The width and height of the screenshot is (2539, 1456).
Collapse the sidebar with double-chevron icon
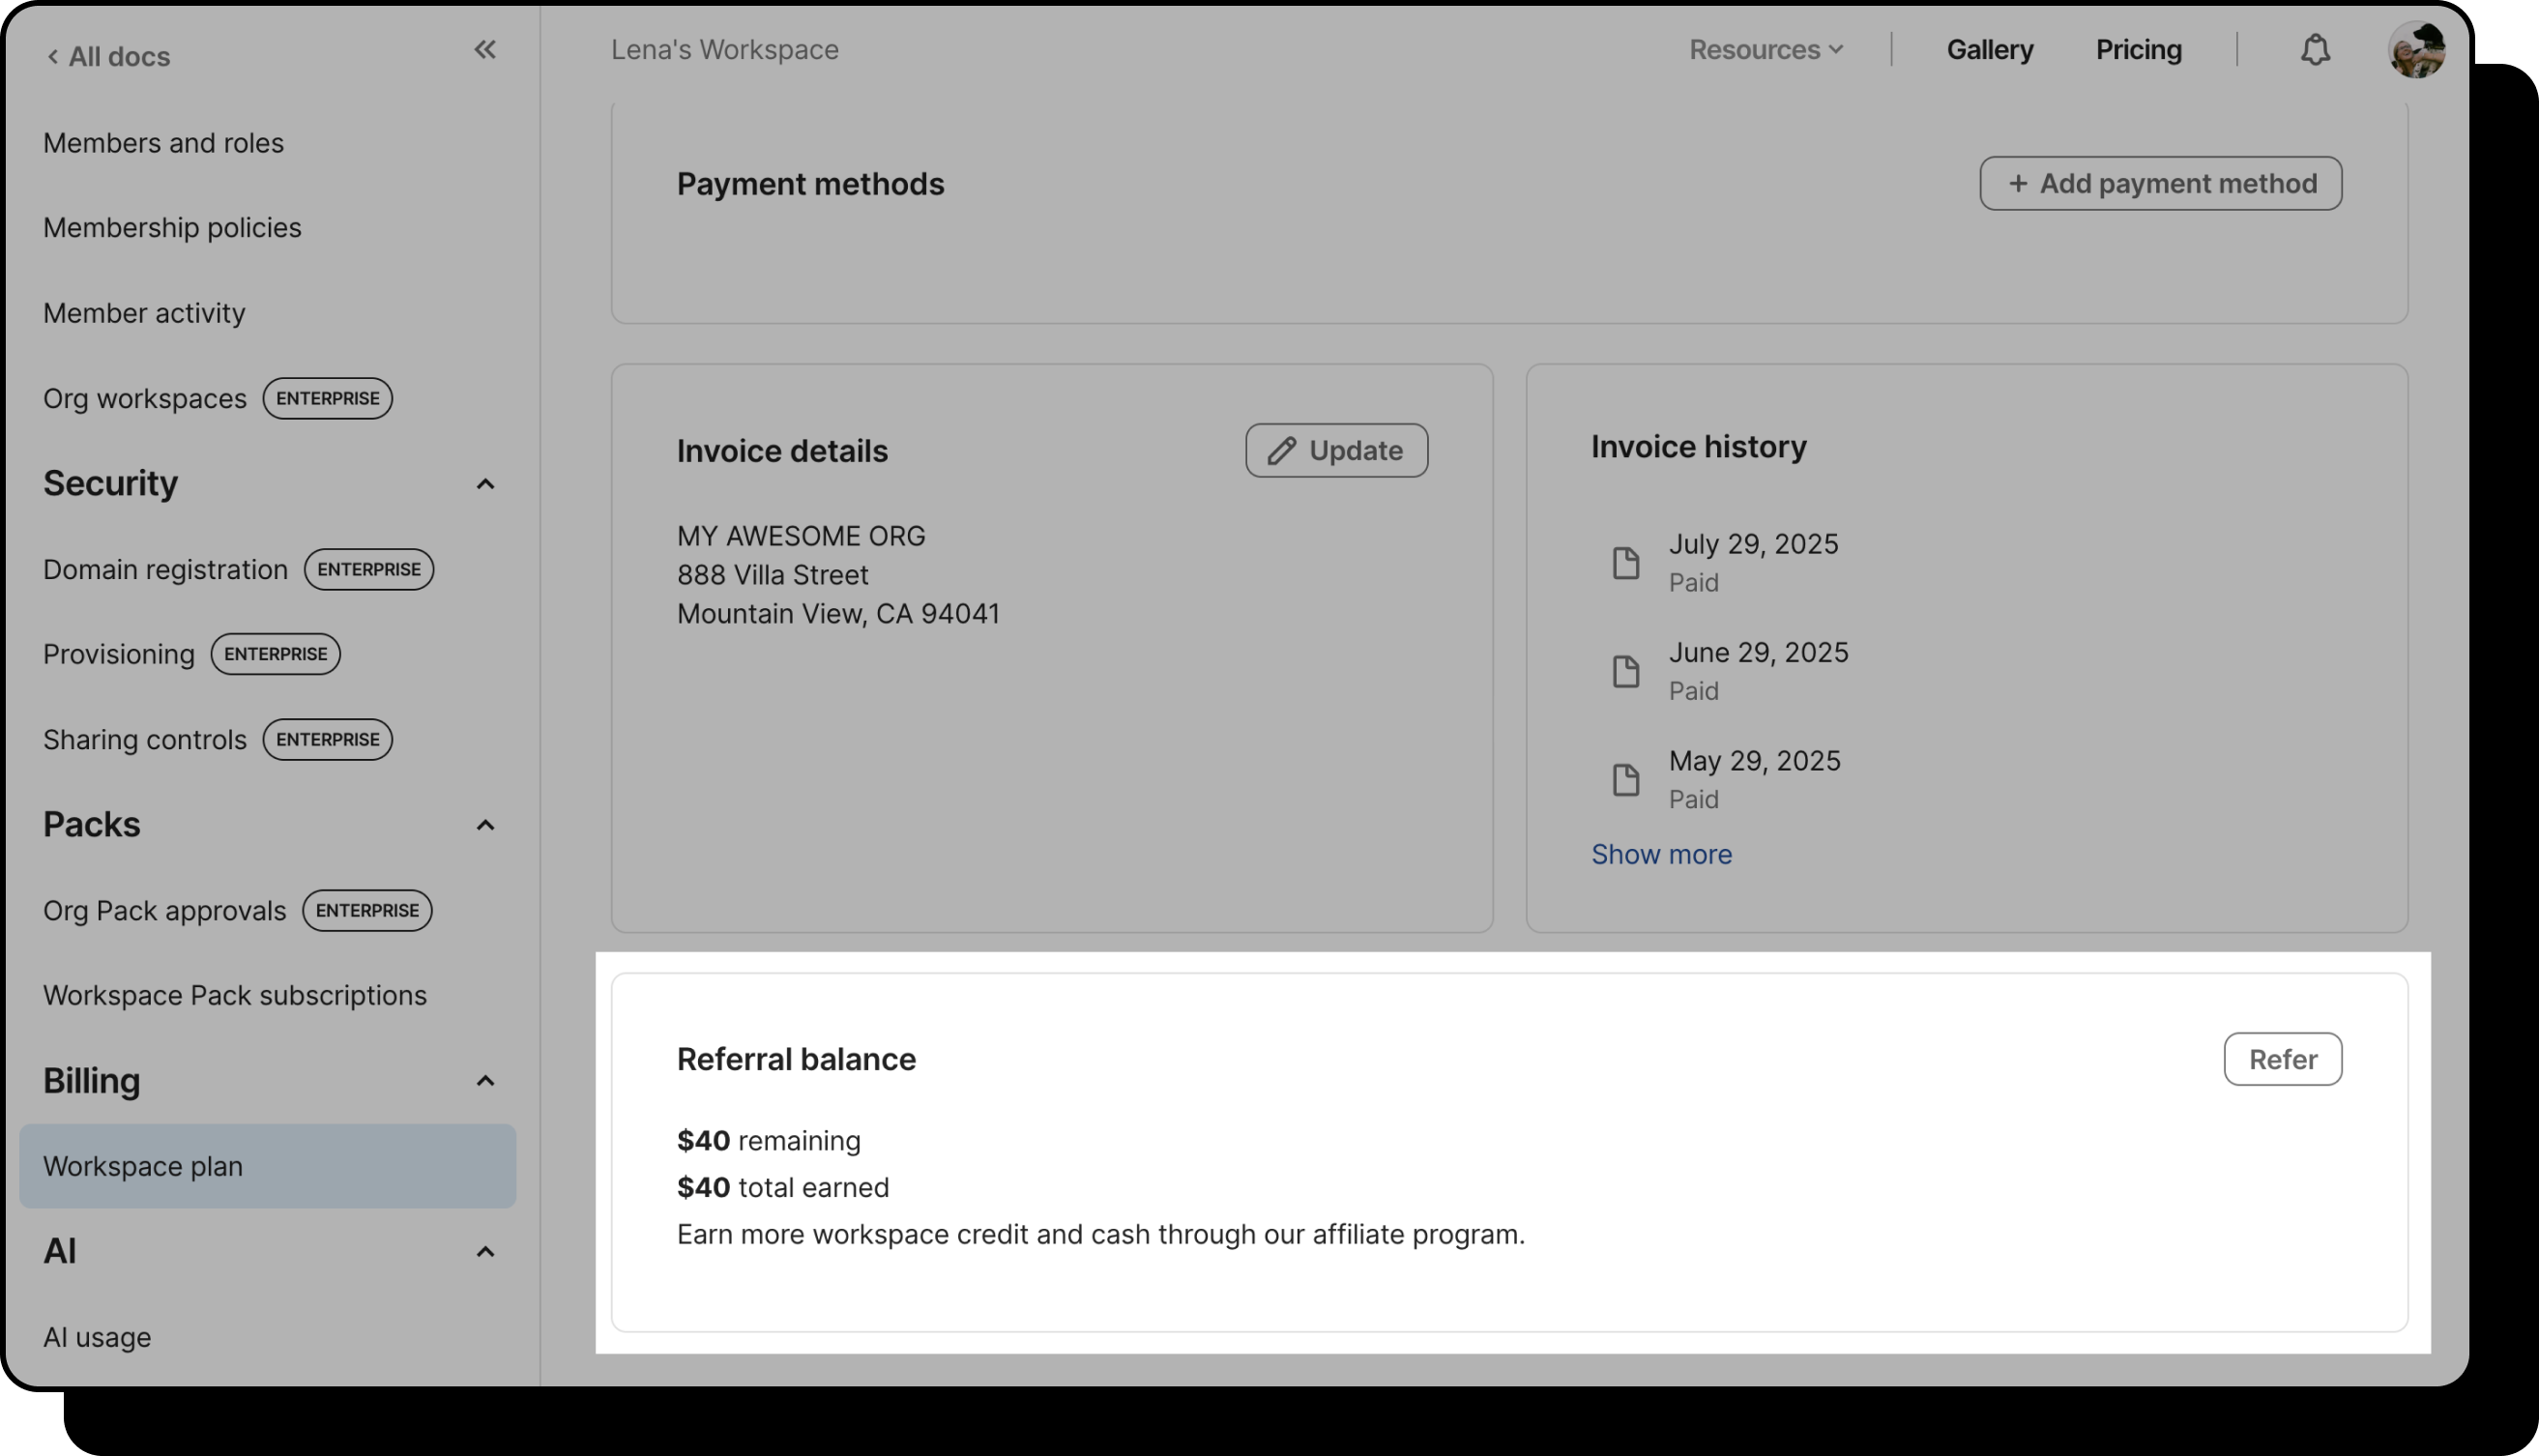point(485,50)
